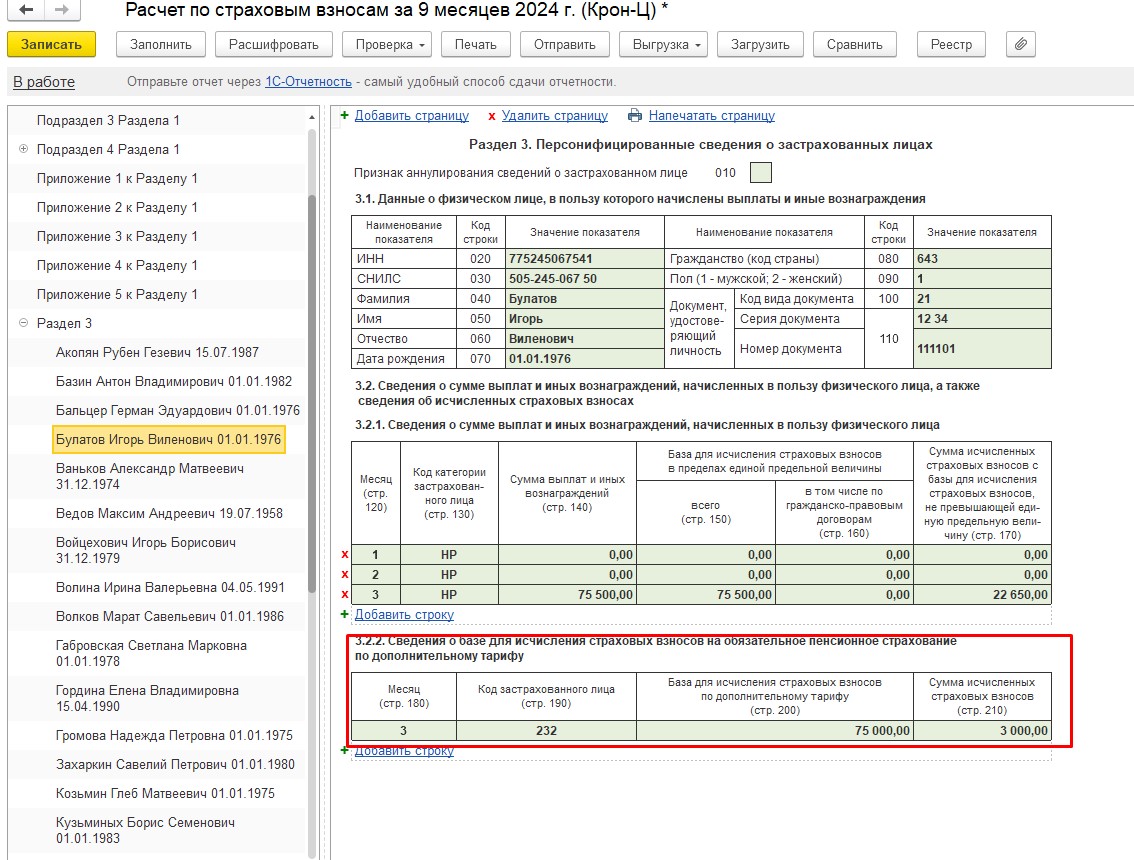Viewport: 1134px width, 860px height.
Task: Collapse the Раздел 3 tree node
Action: coord(23,323)
